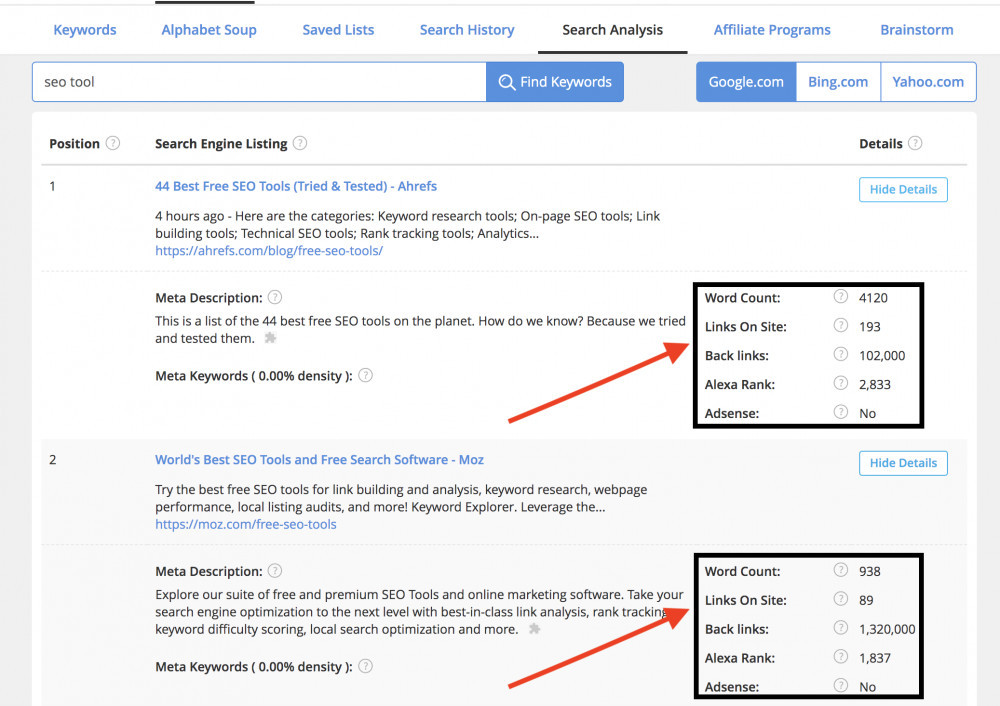Open the World's Best SEO Tools Moz link
The width and height of the screenshot is (1000, 706).
coord(319,460)
